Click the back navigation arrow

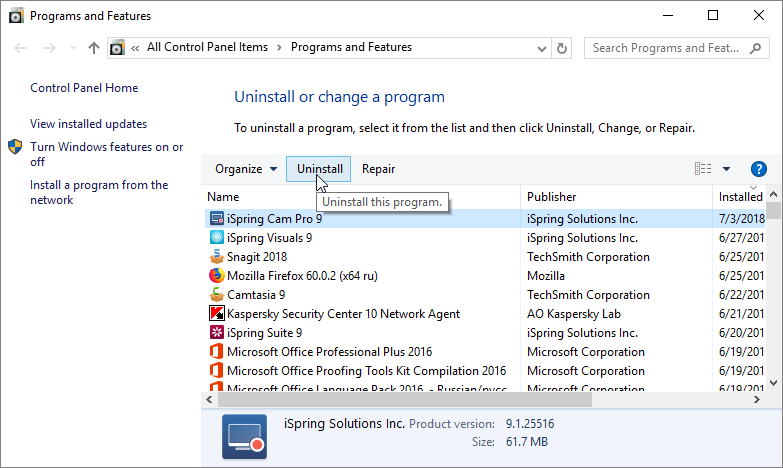click(20, 48)
